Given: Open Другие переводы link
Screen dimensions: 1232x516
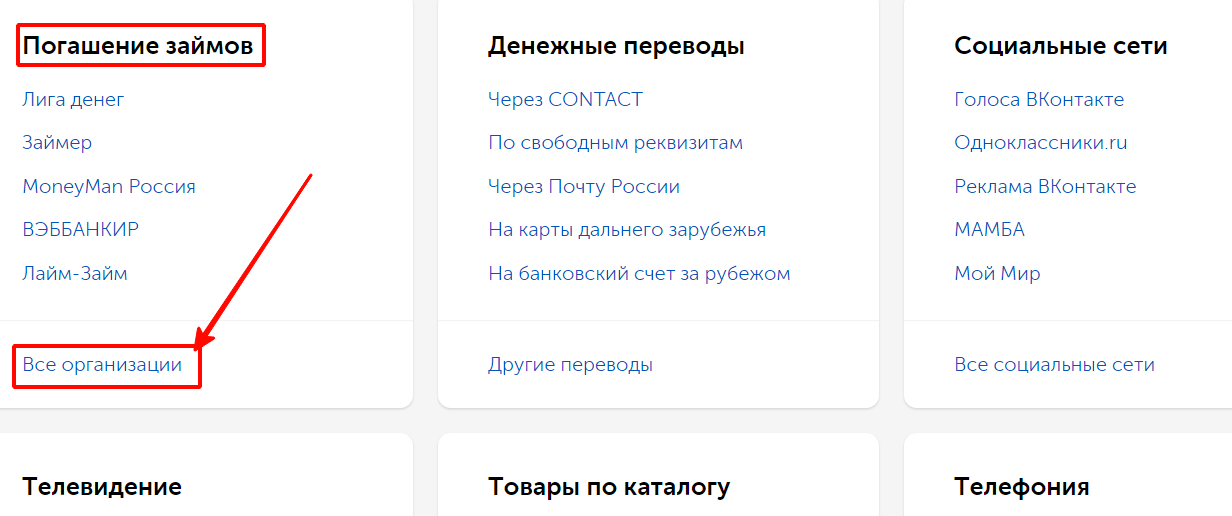Looking at the screenshot, I should pyautogui.click(x=570, y=365).
